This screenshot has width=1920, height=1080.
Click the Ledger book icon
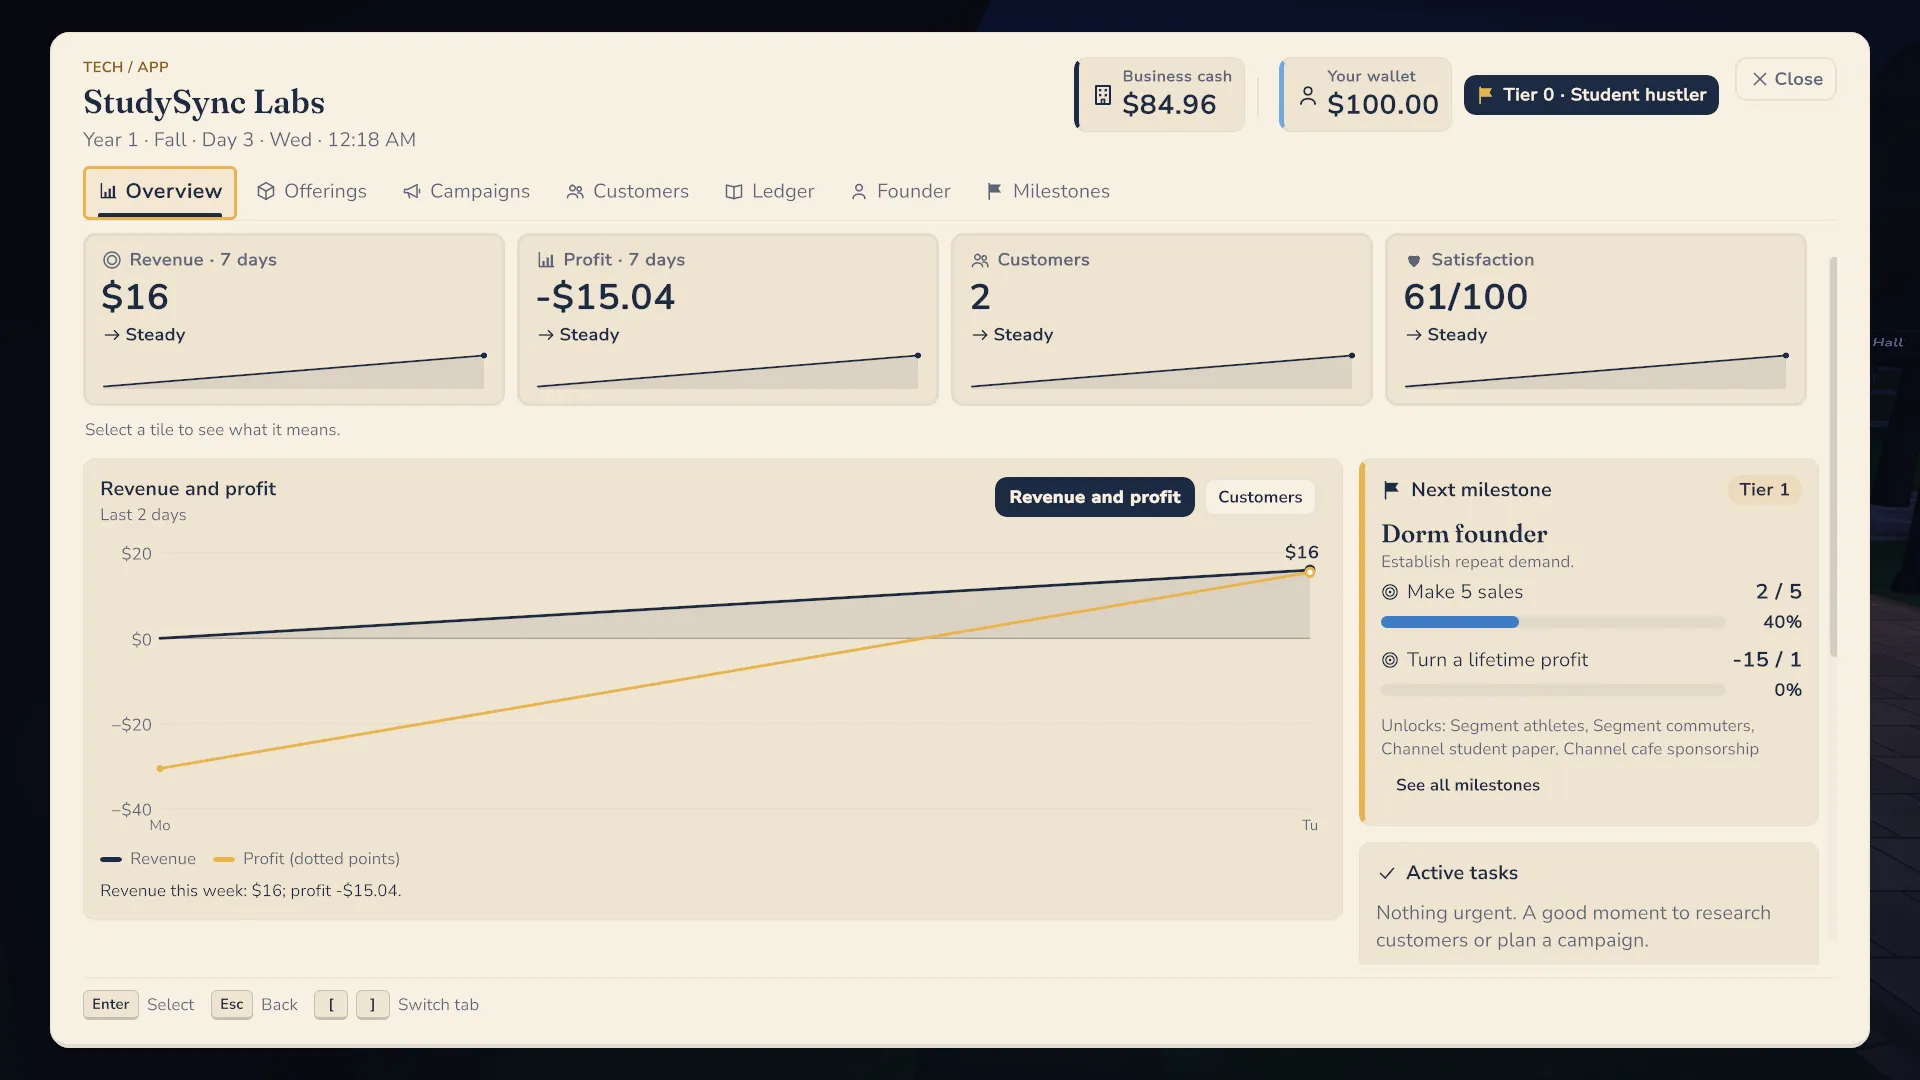734,192
